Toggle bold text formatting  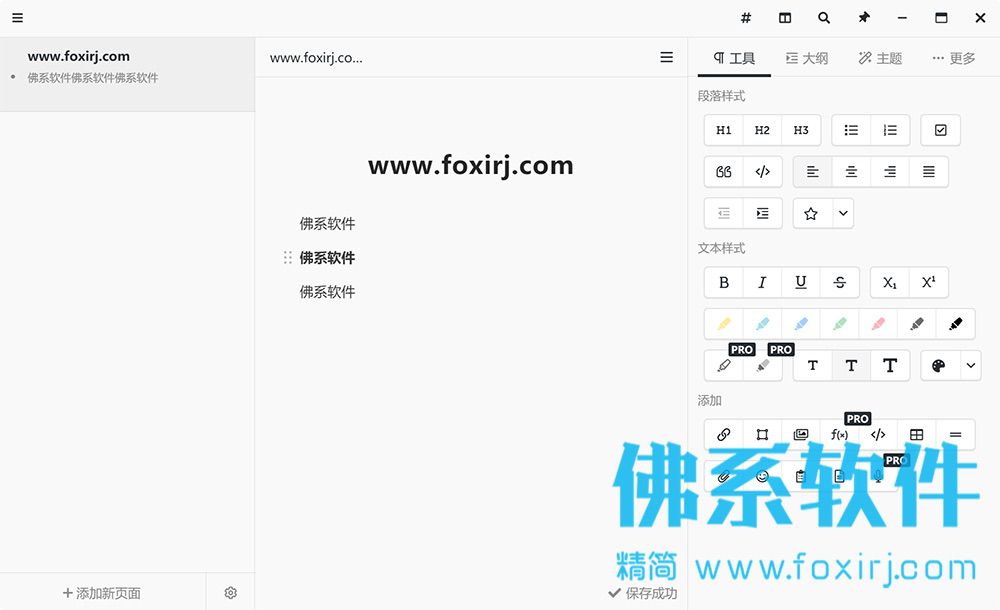(723, 282)
